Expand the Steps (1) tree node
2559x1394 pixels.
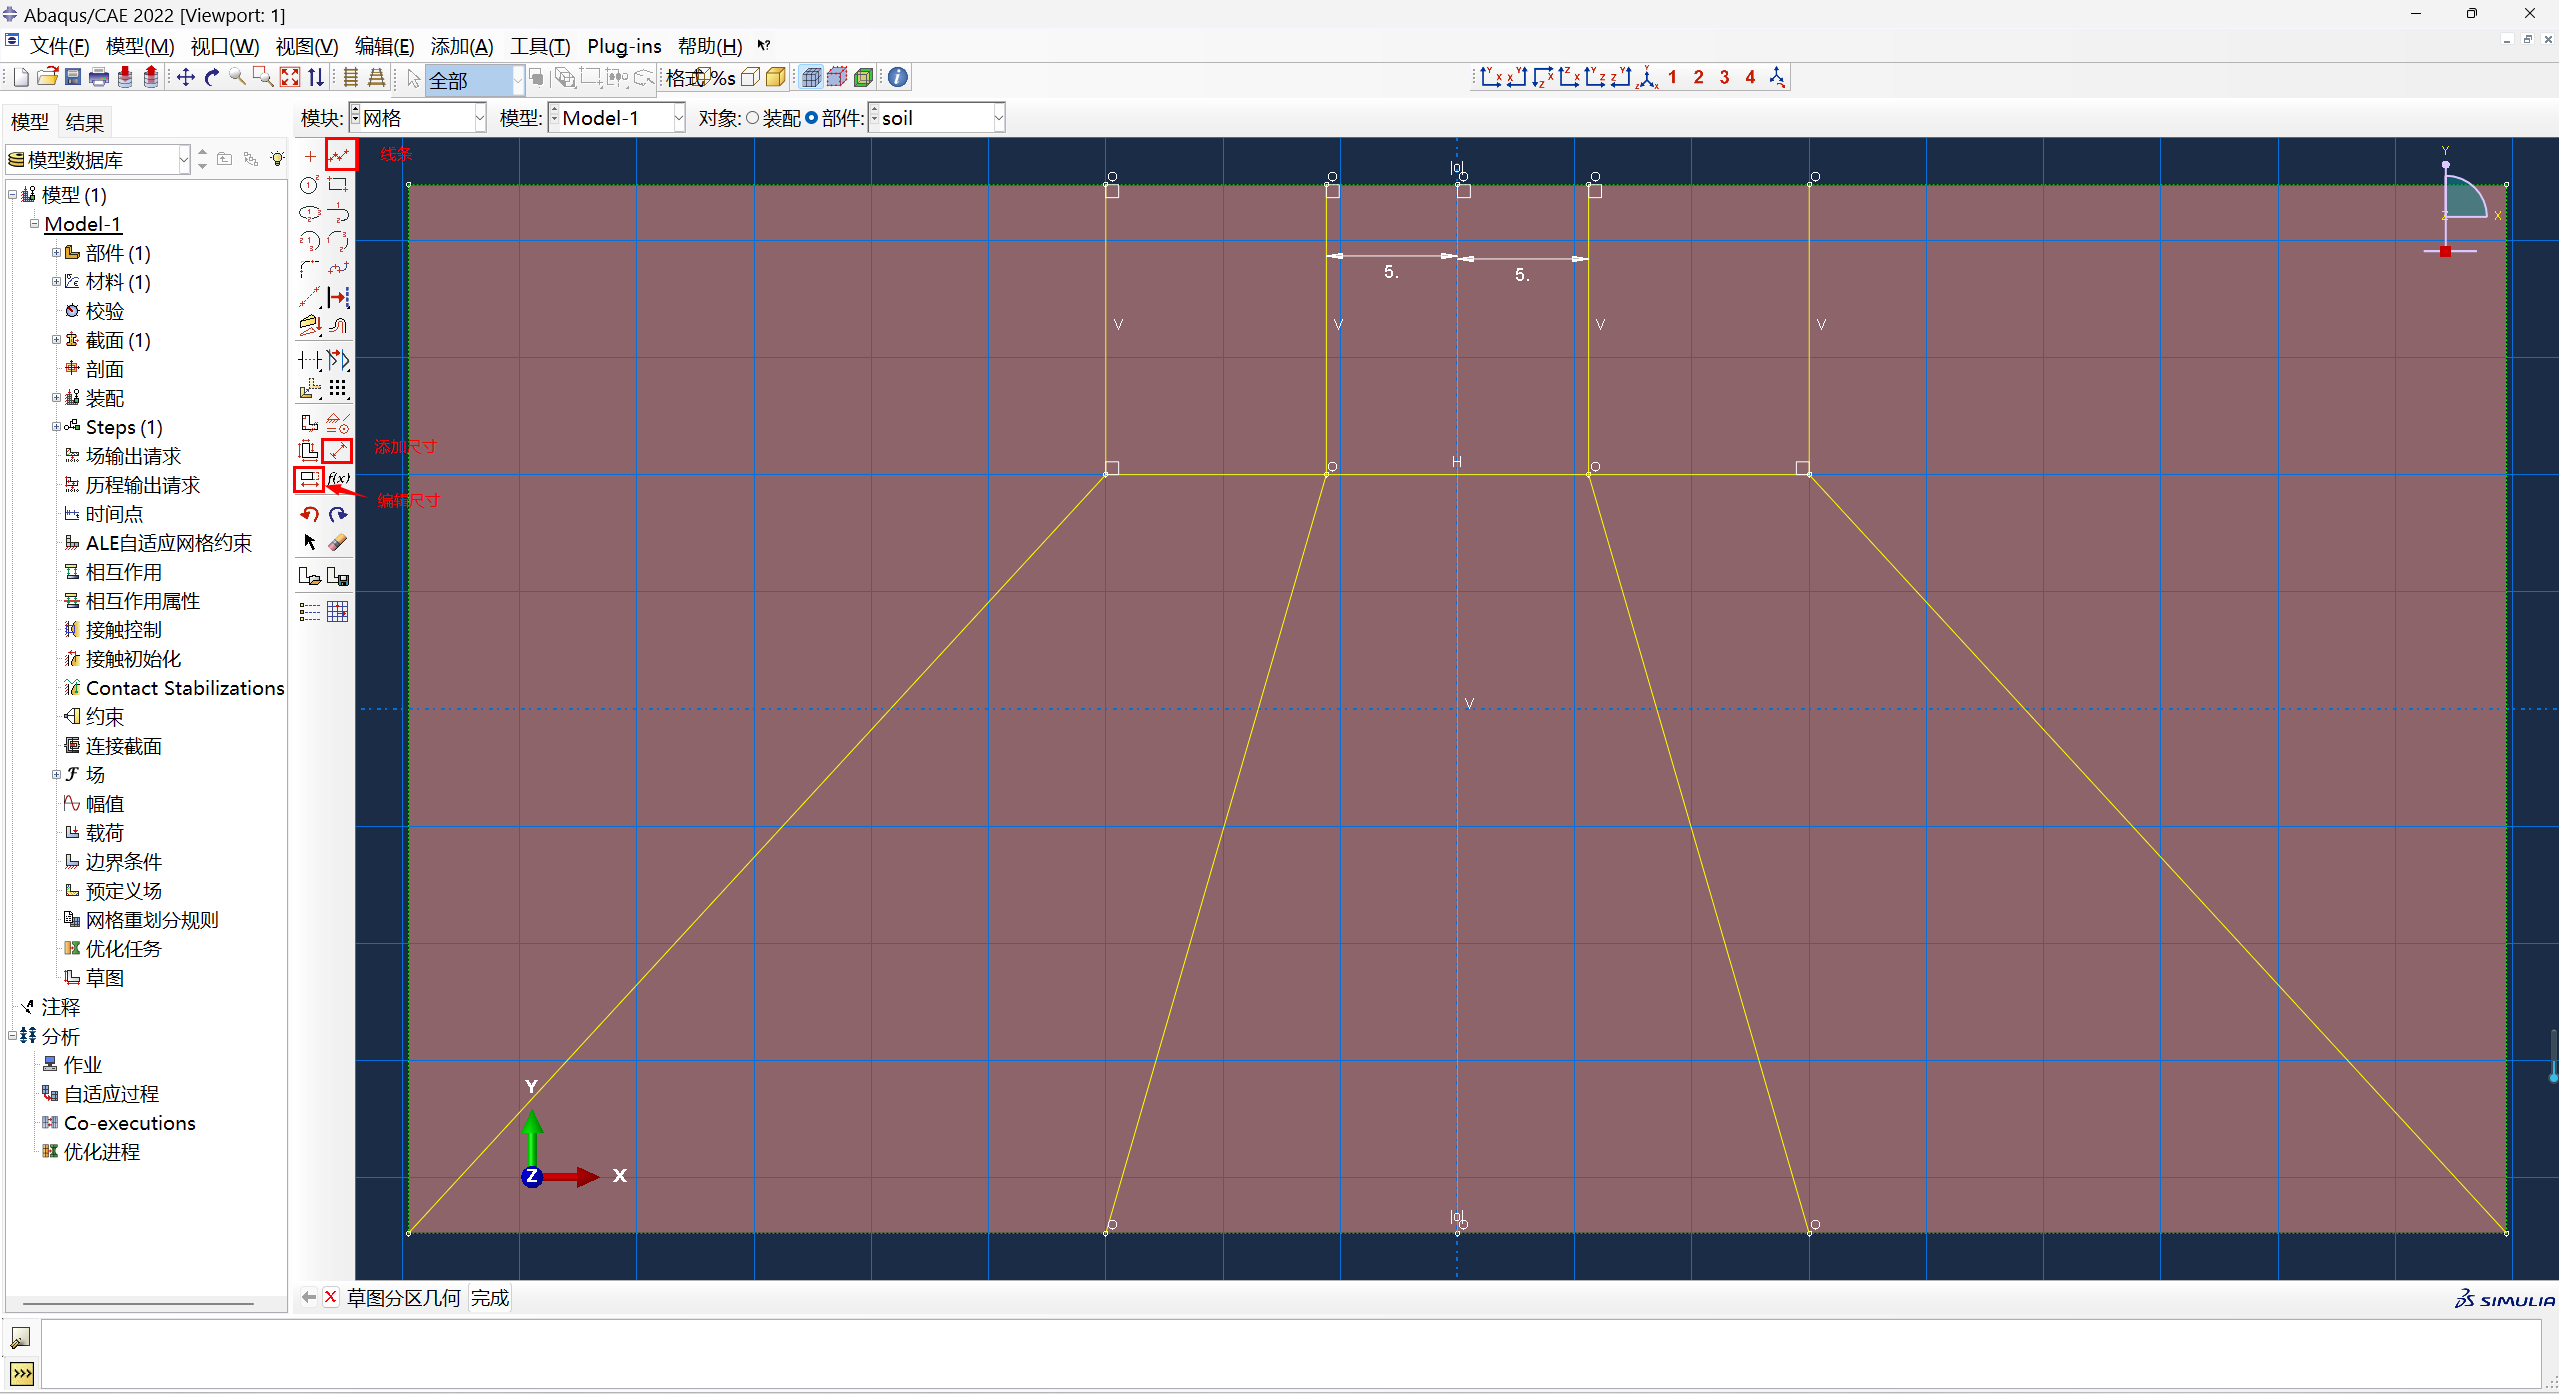click(56, 427)
